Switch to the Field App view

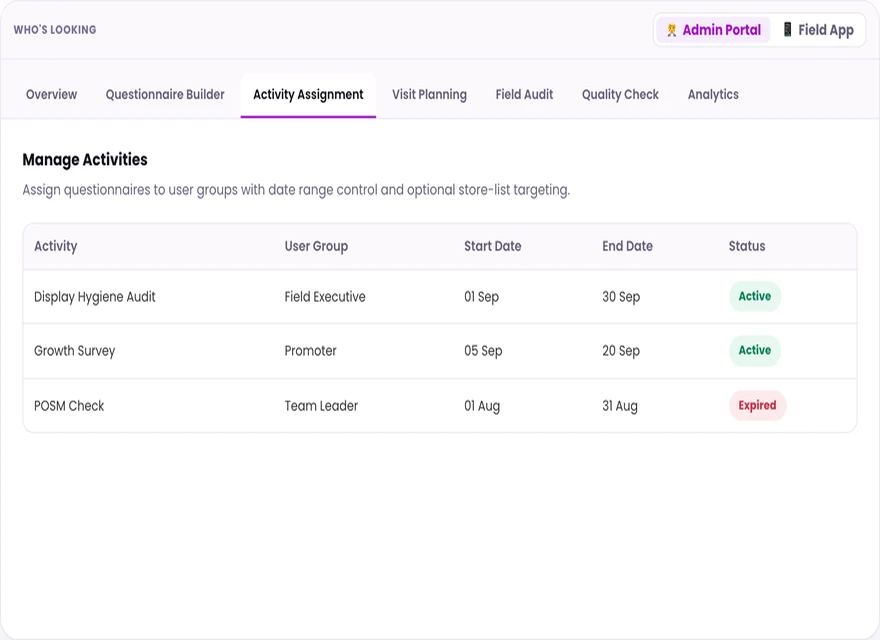tap(818, 30)
